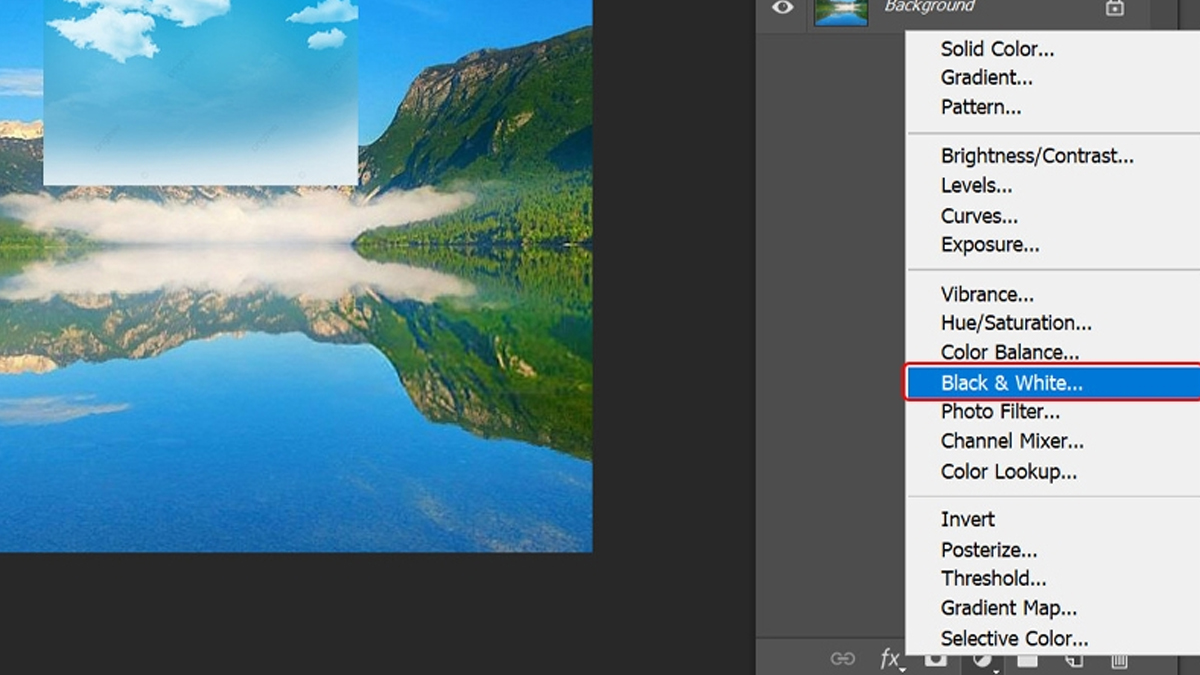Choose Black & White... from the menu

[1011, 383]
